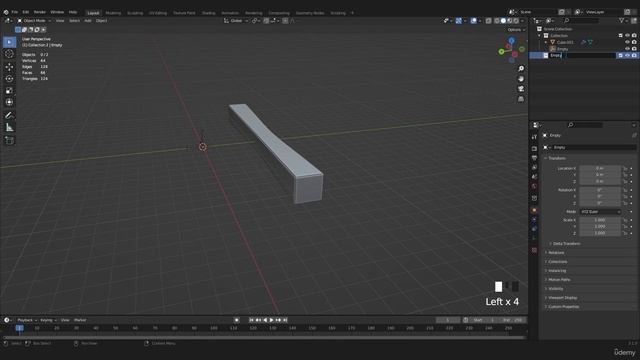This screenshot has width=640, height=360.
Task: Open the timeline Playback menu
Action: 27,320
